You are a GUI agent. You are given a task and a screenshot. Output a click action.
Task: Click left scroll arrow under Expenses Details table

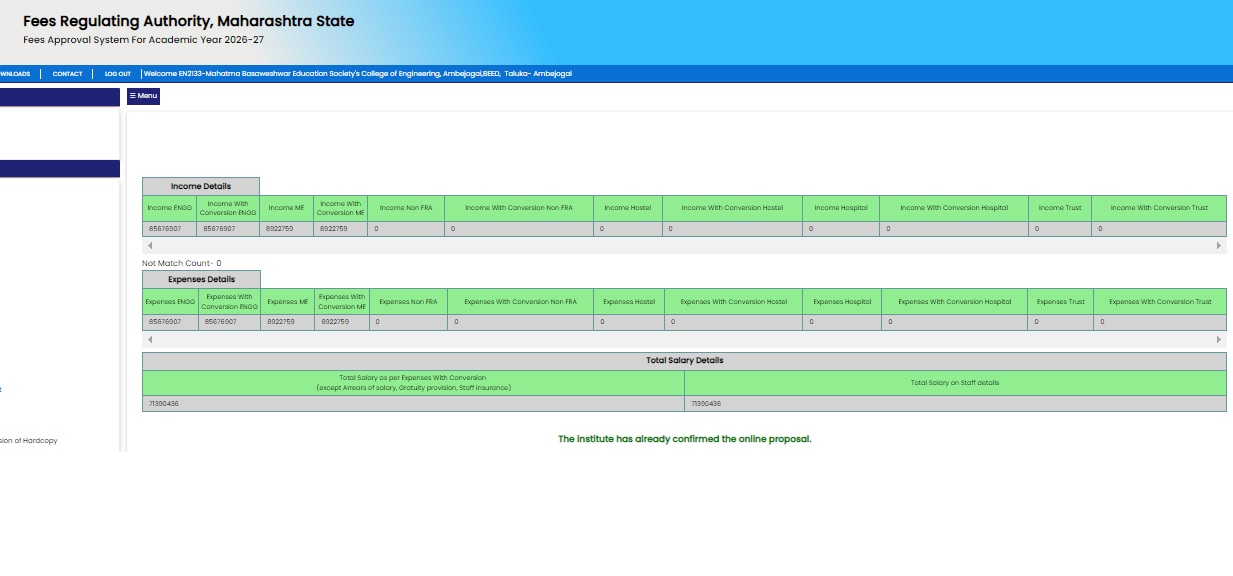point(150,341)
